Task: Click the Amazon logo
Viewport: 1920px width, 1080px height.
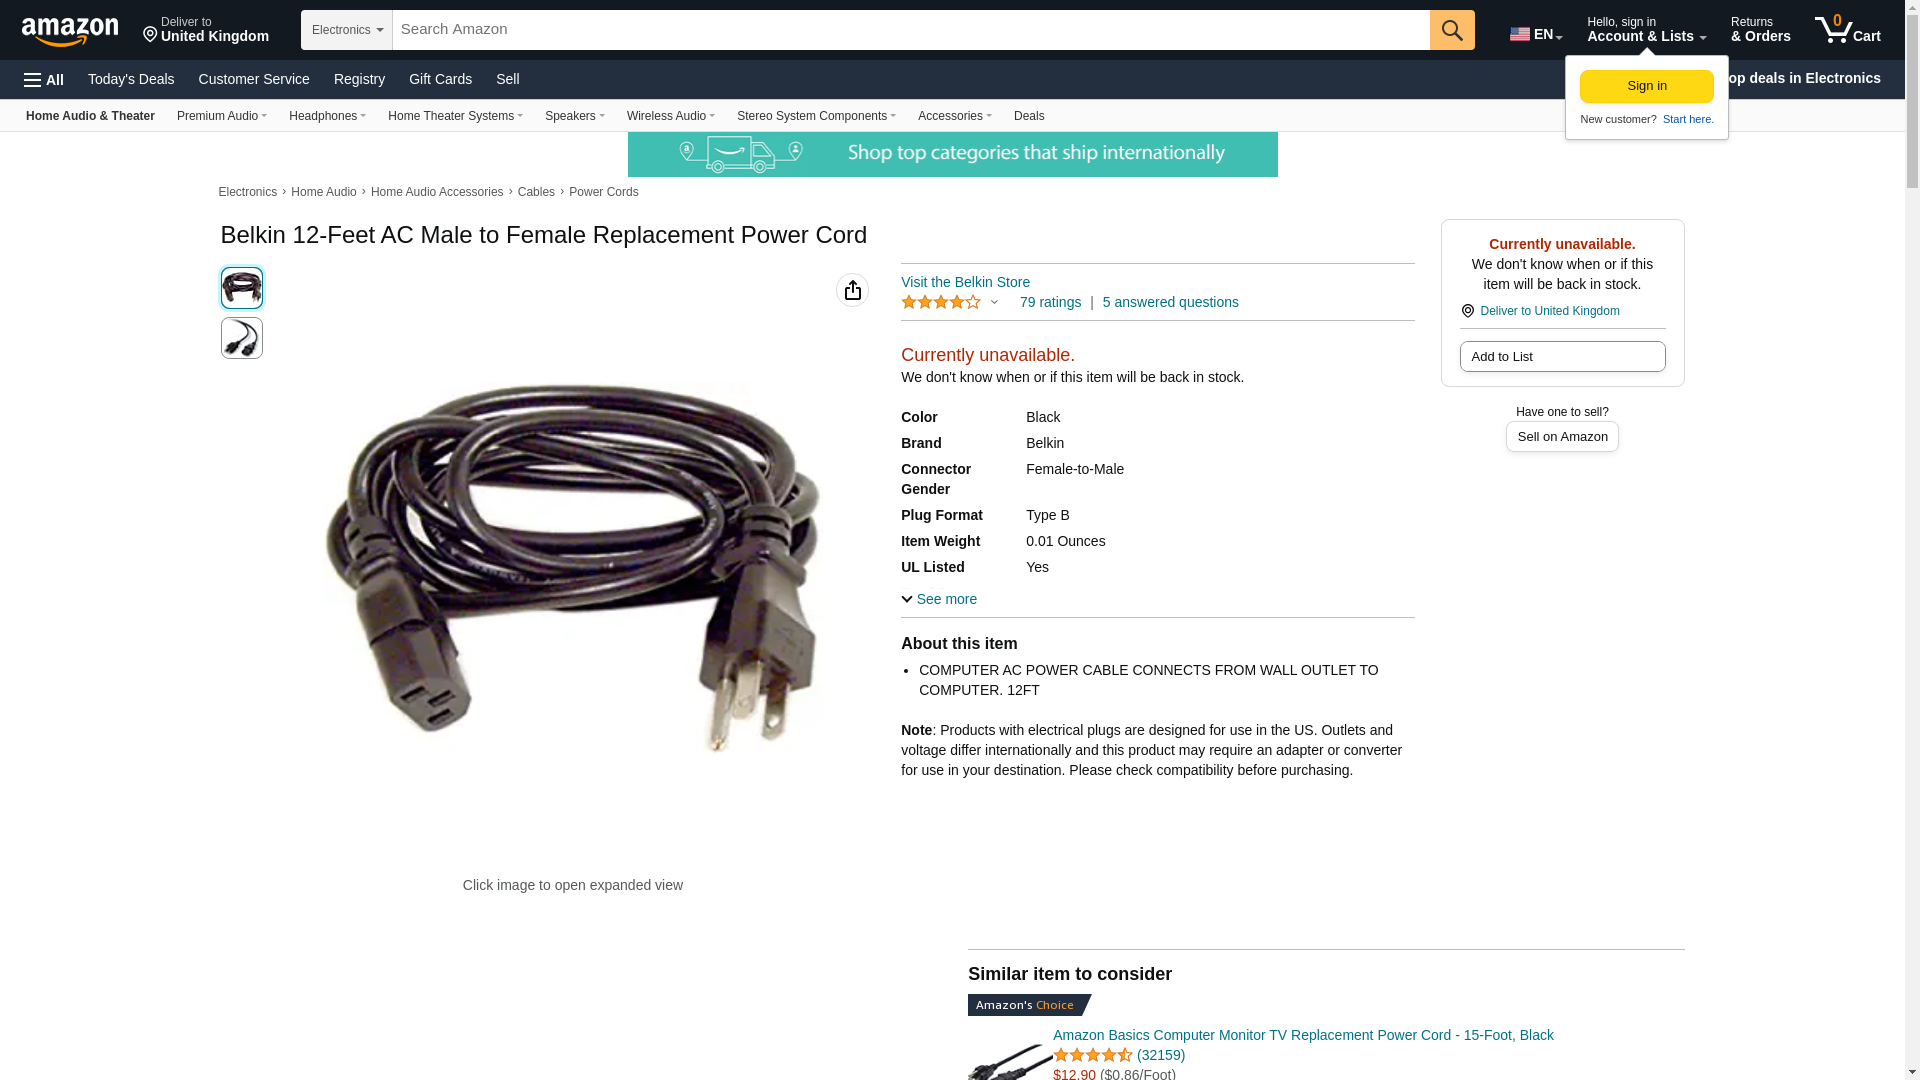Action: point(70,31)
